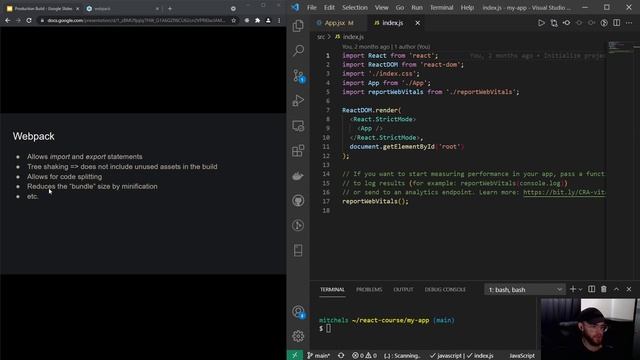Reload the Google Slides page

click(x=29, y=20)
